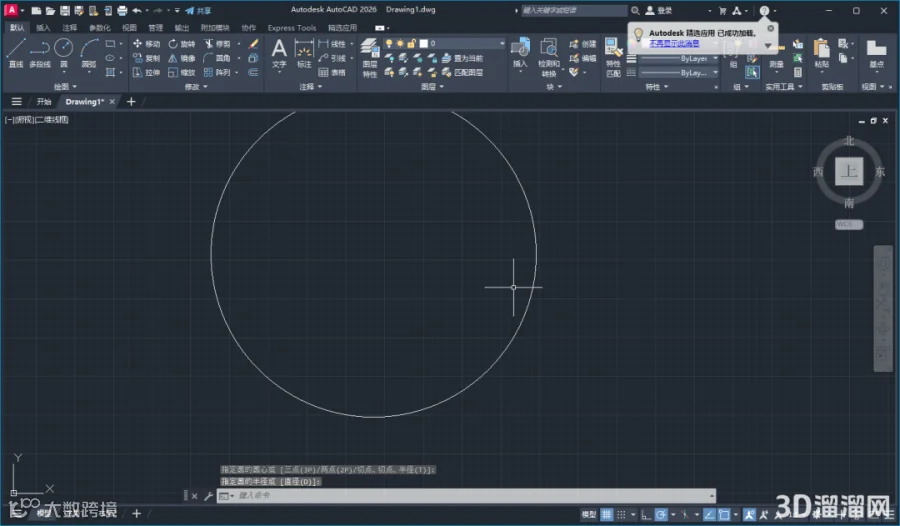Select the Mirror (镜像) tool
900x526 pixels.
[x=181, y=58]
